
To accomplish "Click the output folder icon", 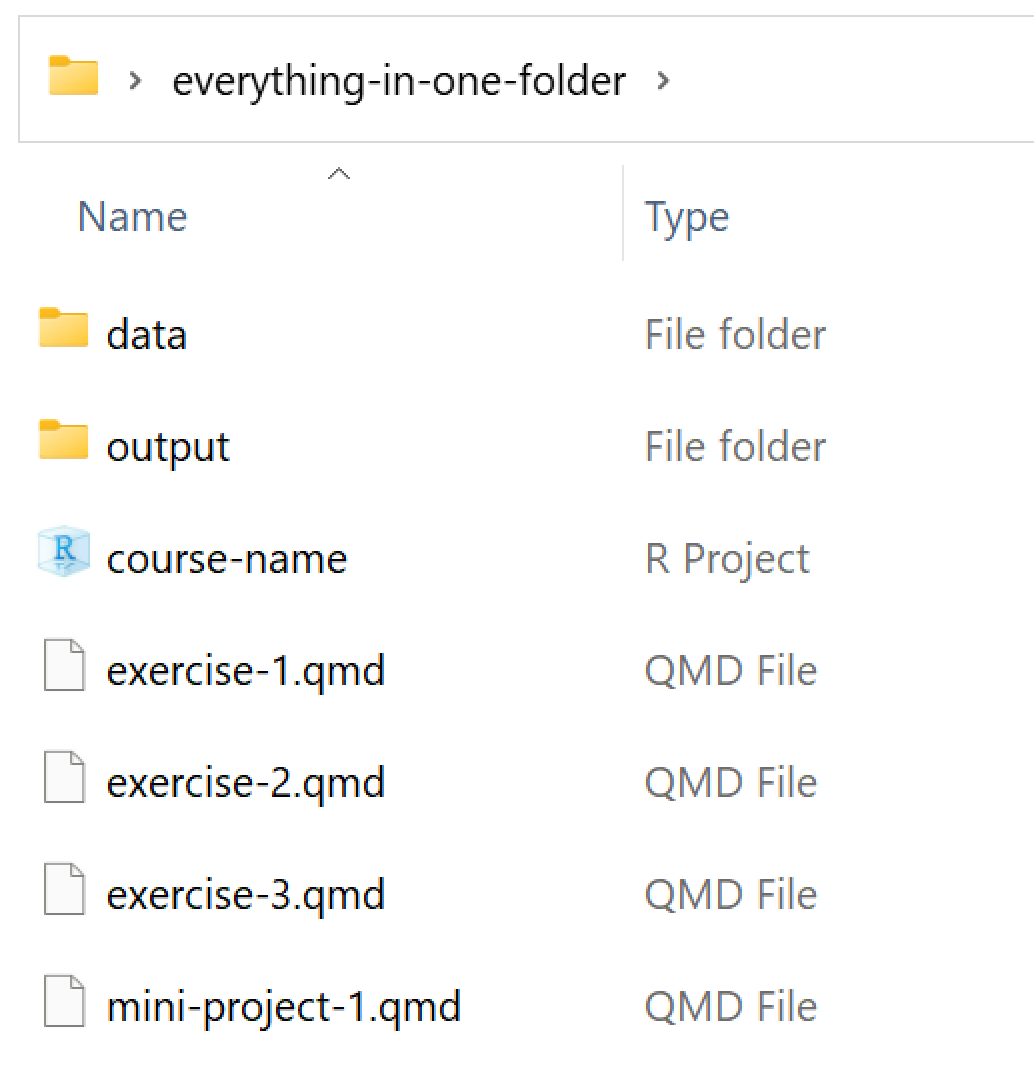I will (x=64, y=442).
